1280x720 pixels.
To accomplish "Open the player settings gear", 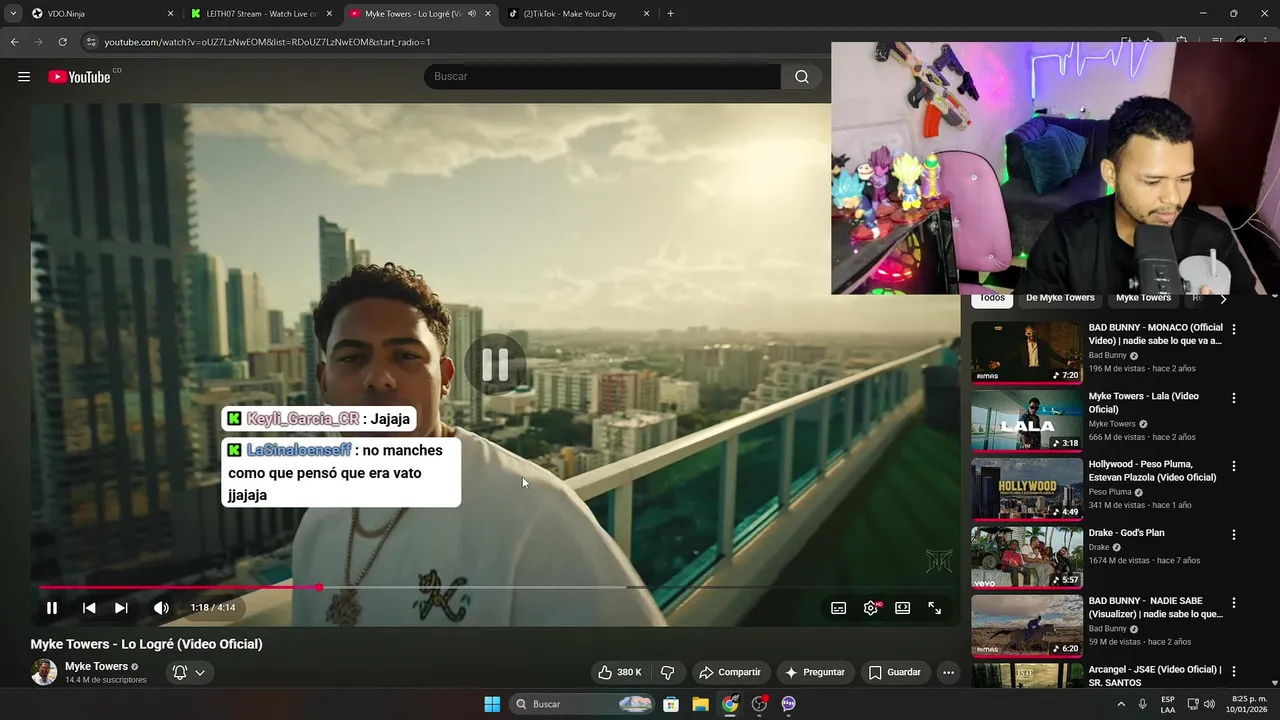I will [871, 608].
